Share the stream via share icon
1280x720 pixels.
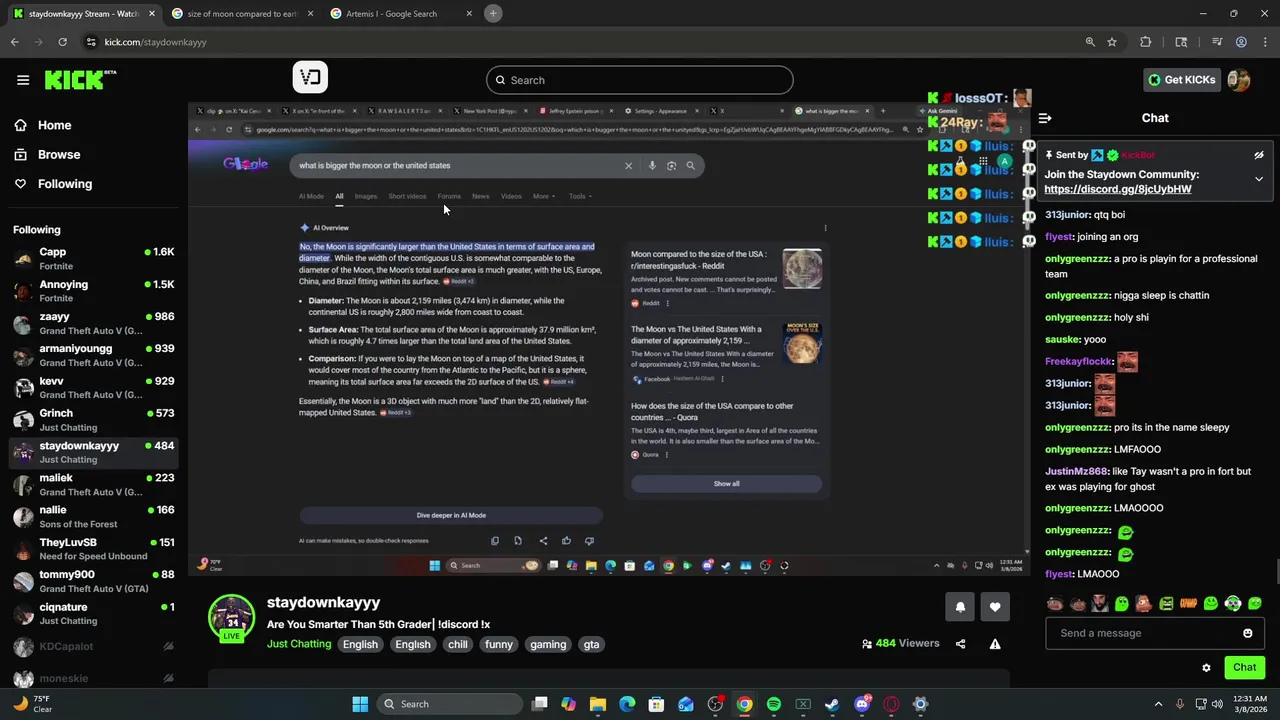point(960,644)
